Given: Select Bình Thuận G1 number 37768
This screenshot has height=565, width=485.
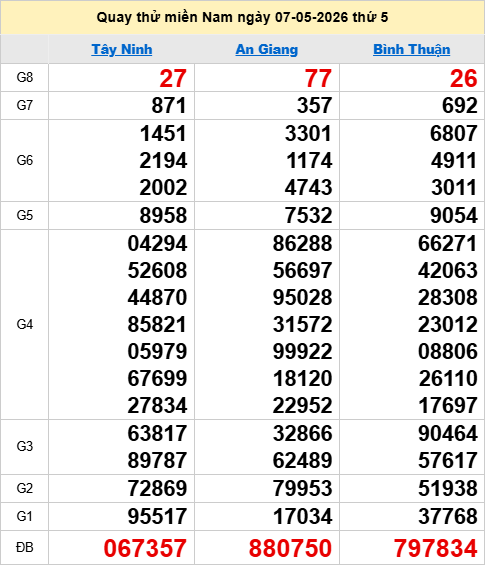Looking at the screenshot, I should pyautogui.click(x=448, y=516).
